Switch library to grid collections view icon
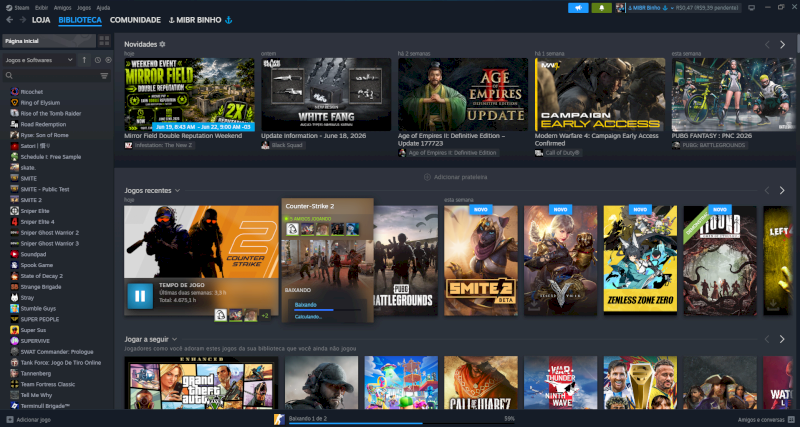 click(104, 41)
